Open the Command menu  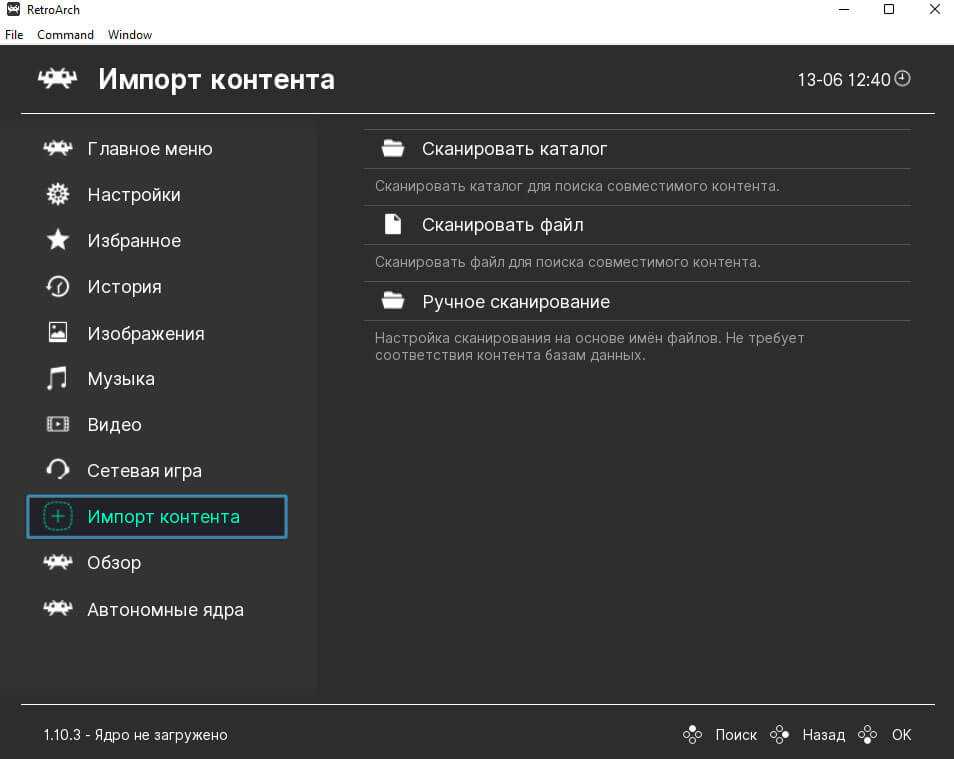[65, 35]
